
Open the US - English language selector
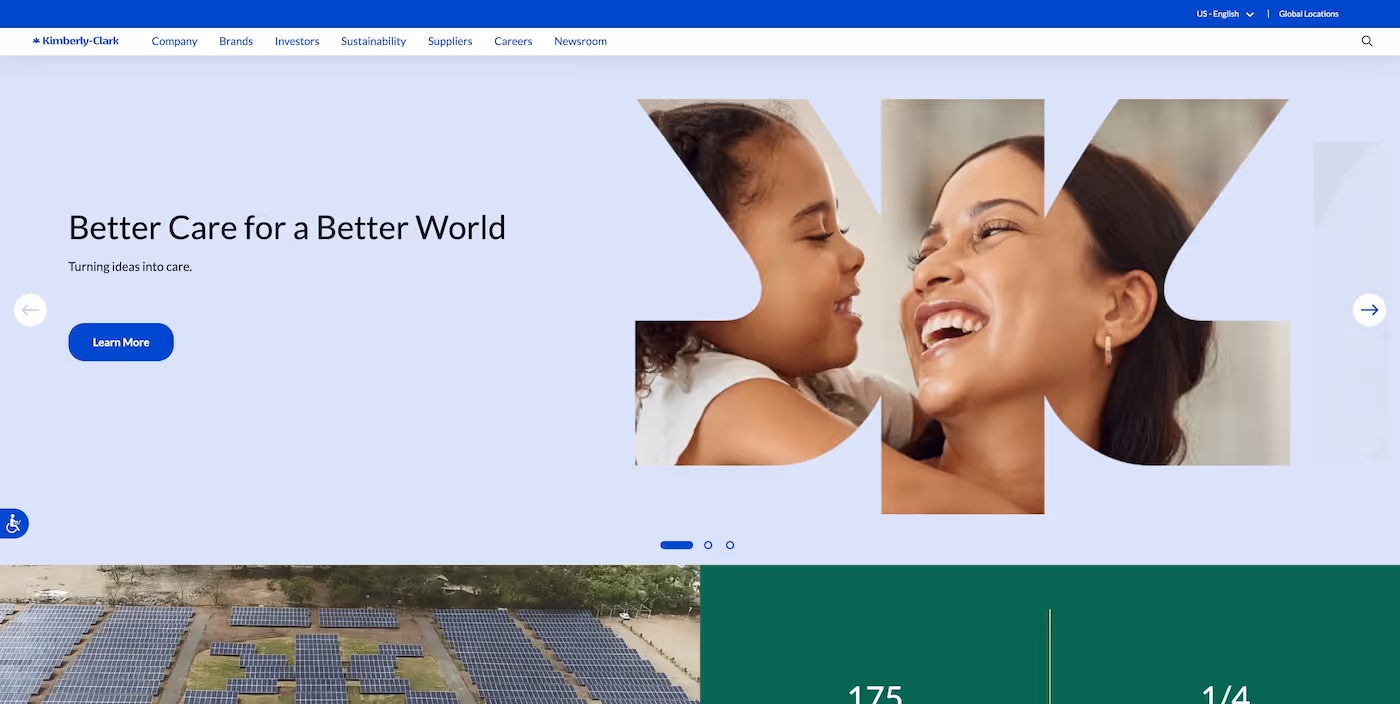(1218, 13)
